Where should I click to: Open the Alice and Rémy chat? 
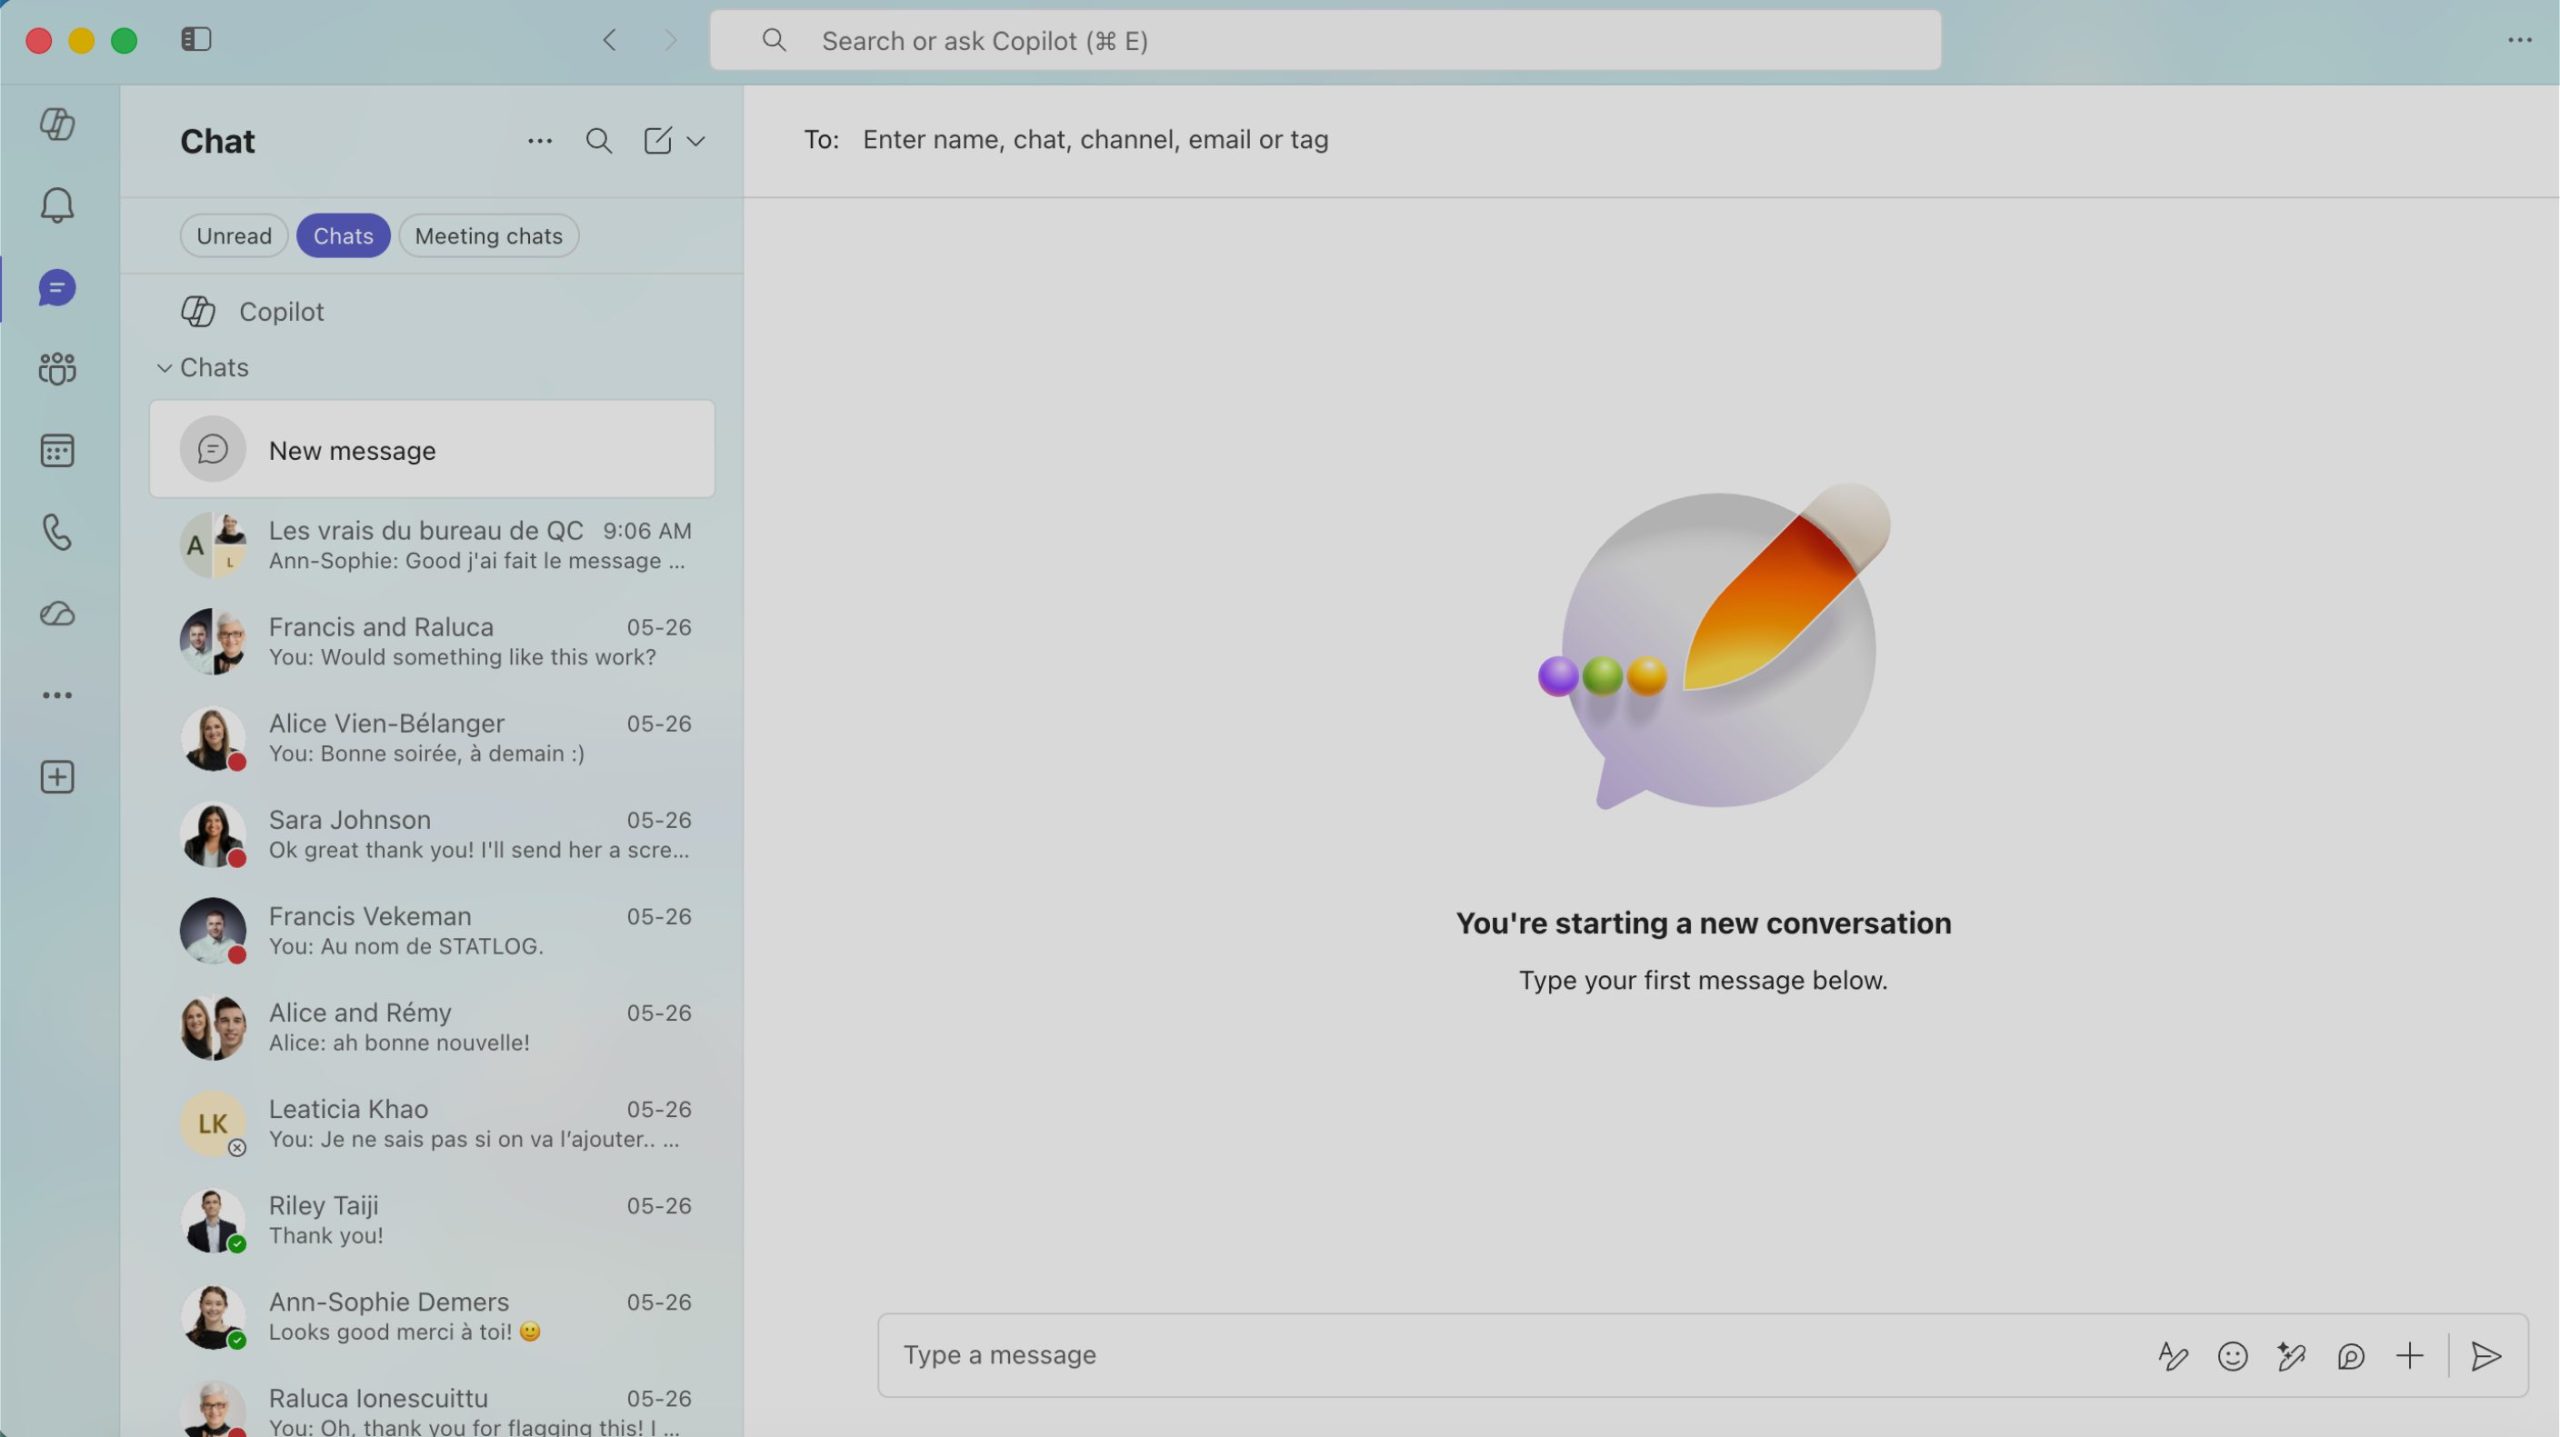pyautogui.click(x=432, y=1027)
